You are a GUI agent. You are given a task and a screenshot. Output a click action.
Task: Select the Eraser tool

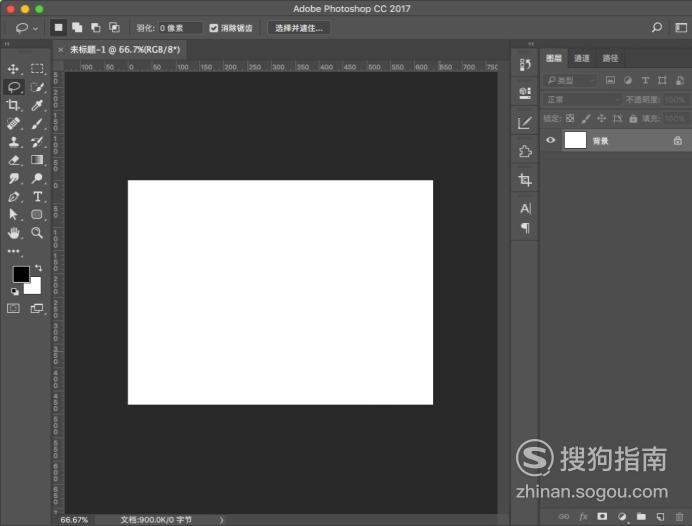[14, 160]
